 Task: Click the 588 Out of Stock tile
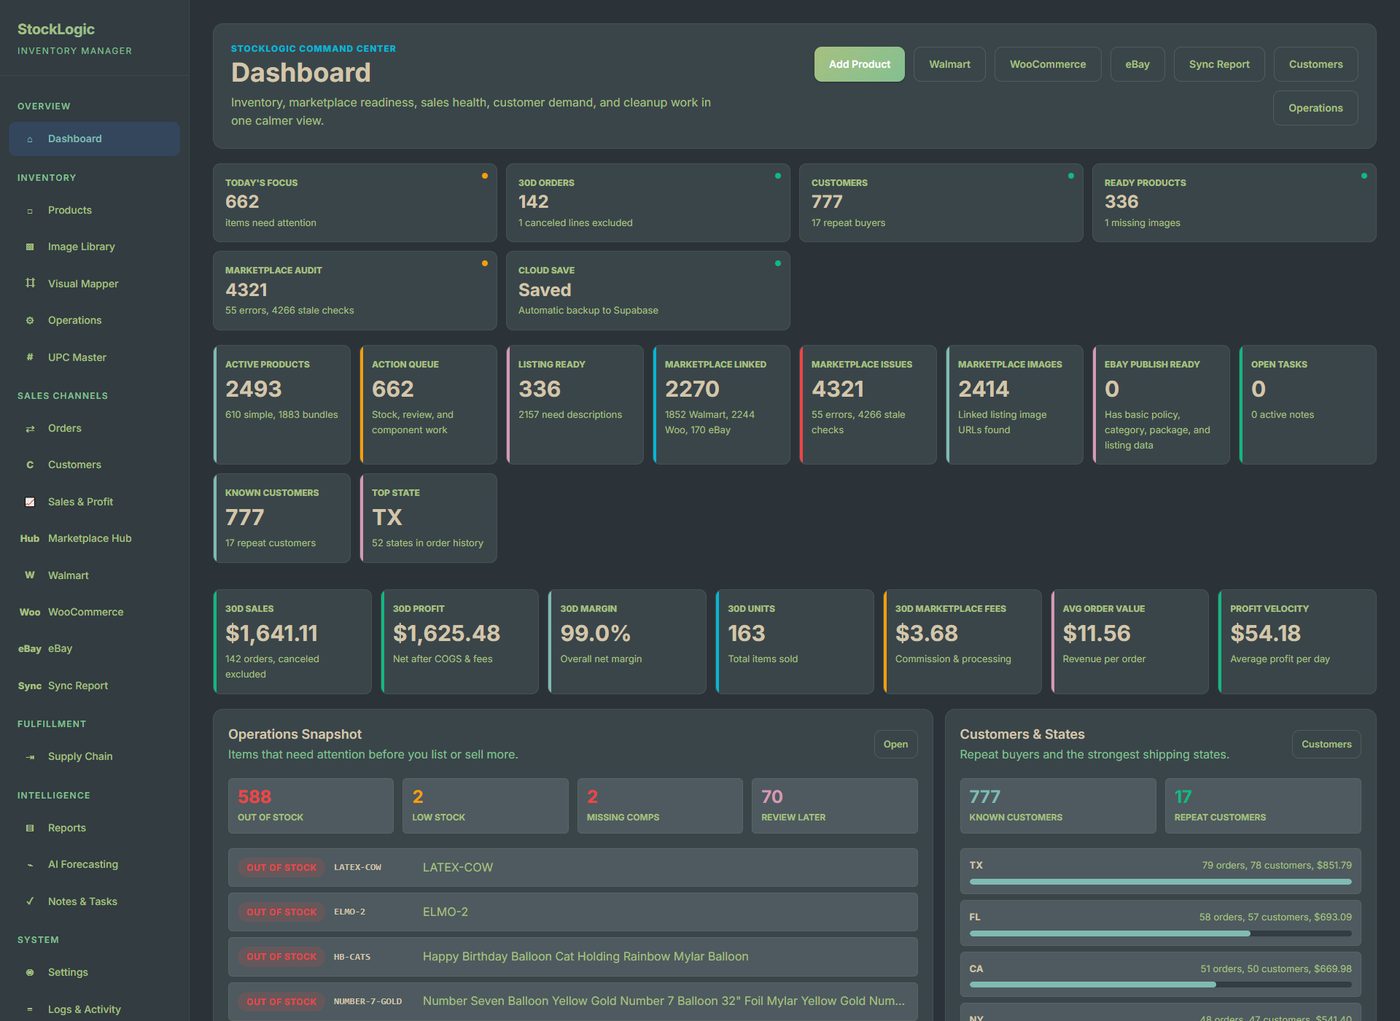pyautogui.click(x=311, y=806)
